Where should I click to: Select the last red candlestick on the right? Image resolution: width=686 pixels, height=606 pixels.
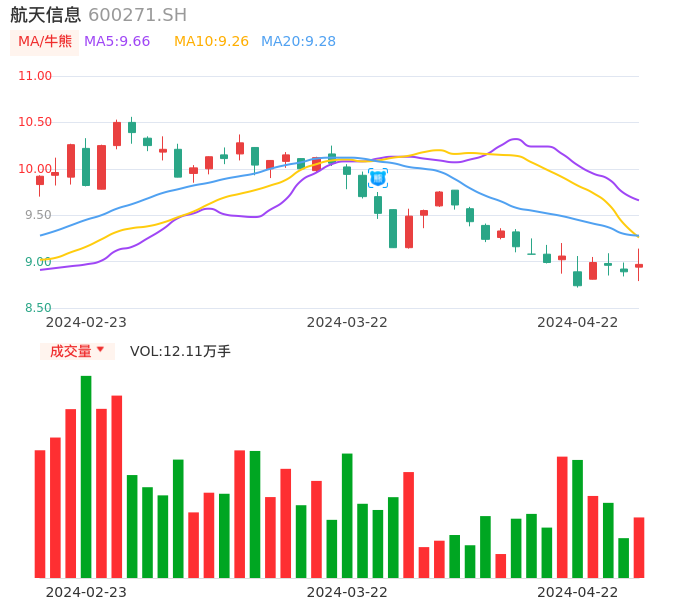(639, 265)
